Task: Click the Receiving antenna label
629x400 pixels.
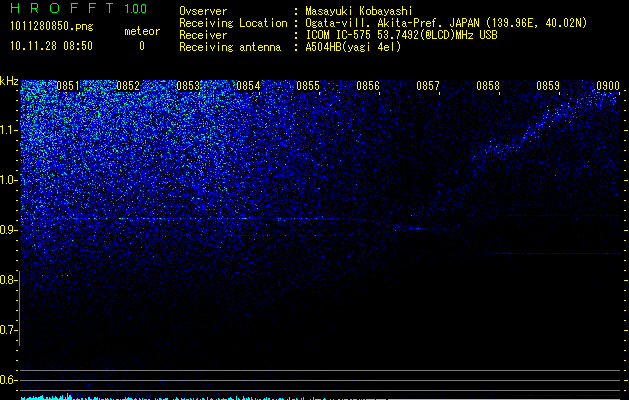Action: point(230,47)
